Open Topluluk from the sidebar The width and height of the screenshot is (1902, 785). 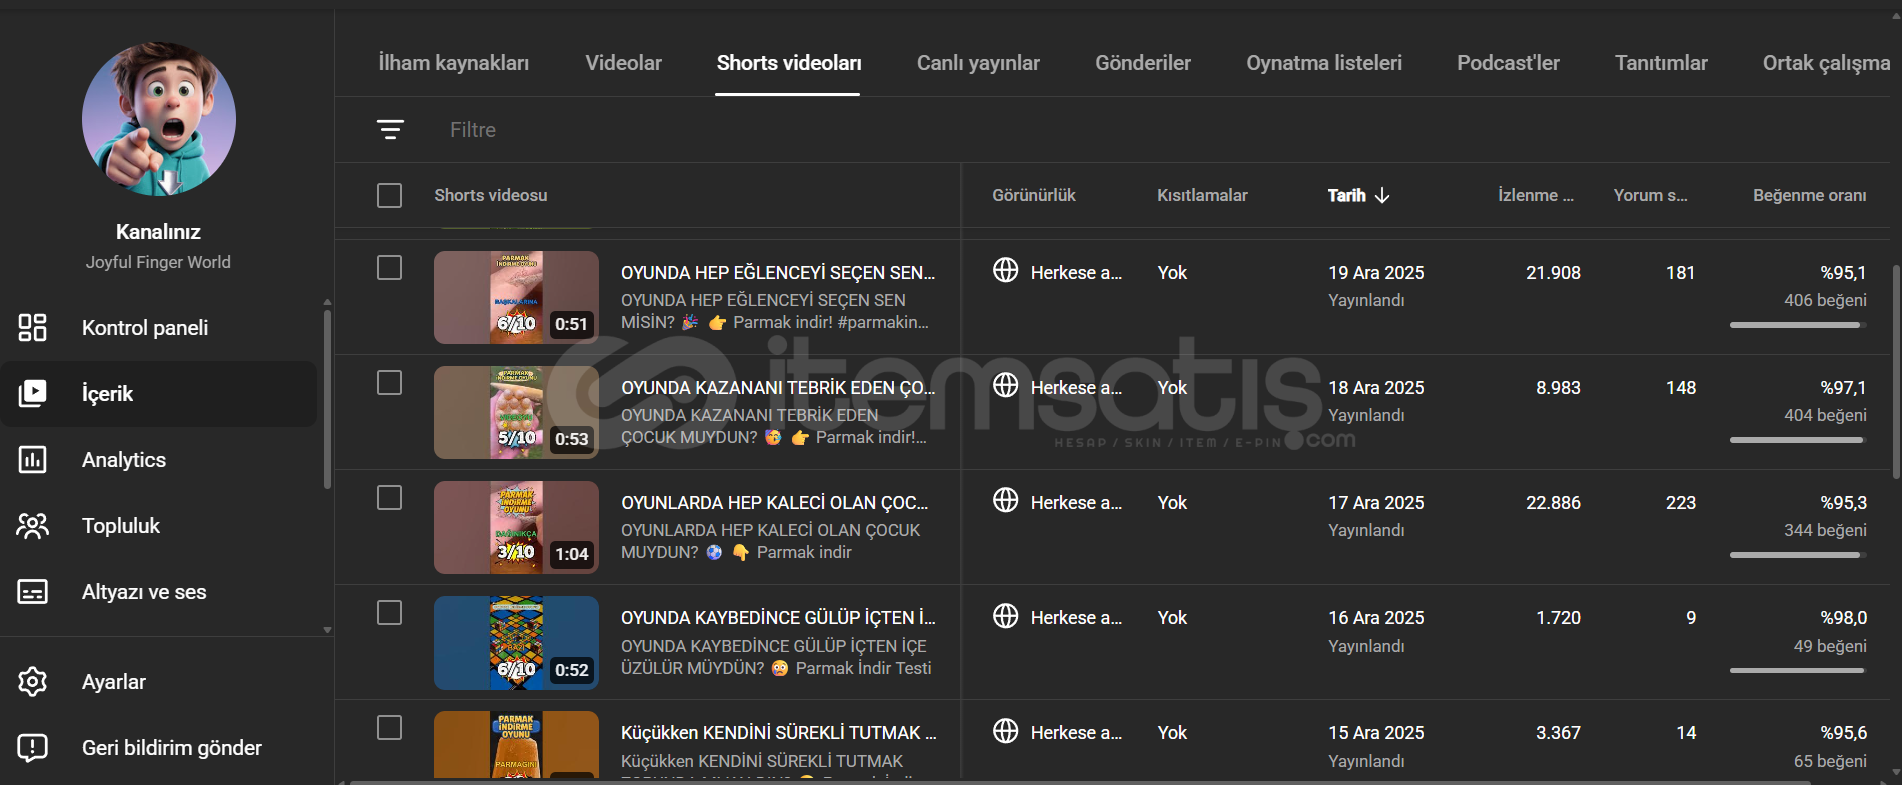(159, 525)
